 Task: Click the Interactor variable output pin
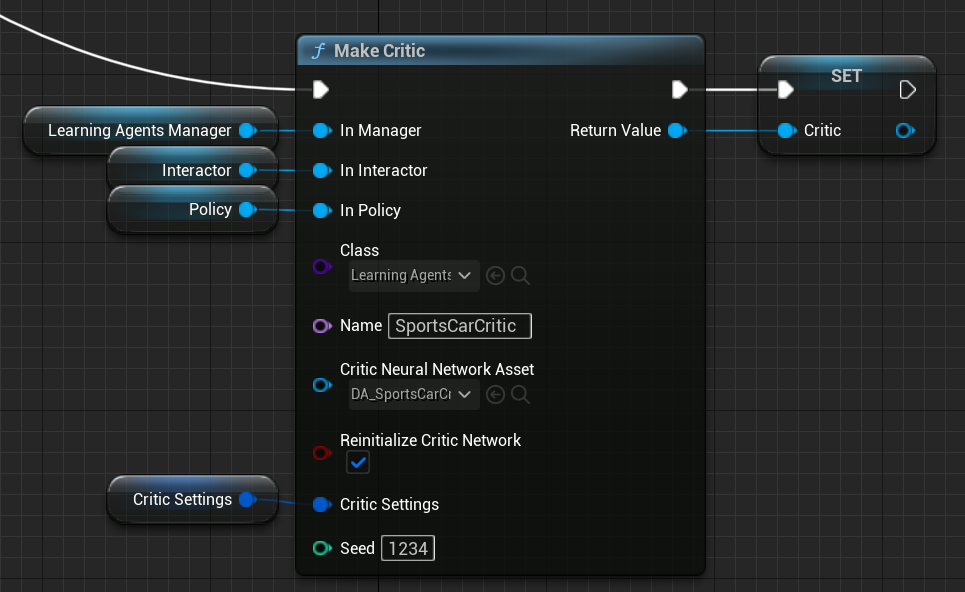(x=247, y=170)
